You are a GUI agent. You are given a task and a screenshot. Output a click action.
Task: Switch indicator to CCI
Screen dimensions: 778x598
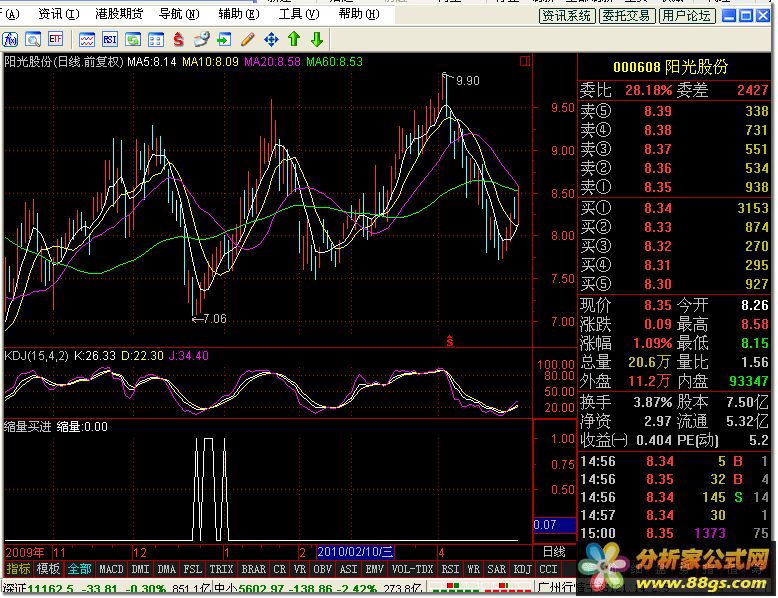coord(548,569)
